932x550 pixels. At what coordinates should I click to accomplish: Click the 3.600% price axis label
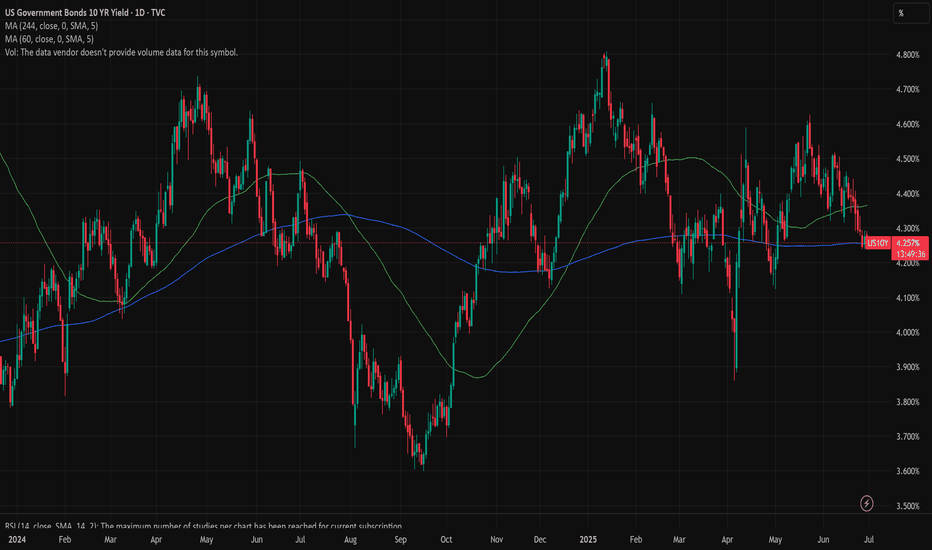point(908,471)
